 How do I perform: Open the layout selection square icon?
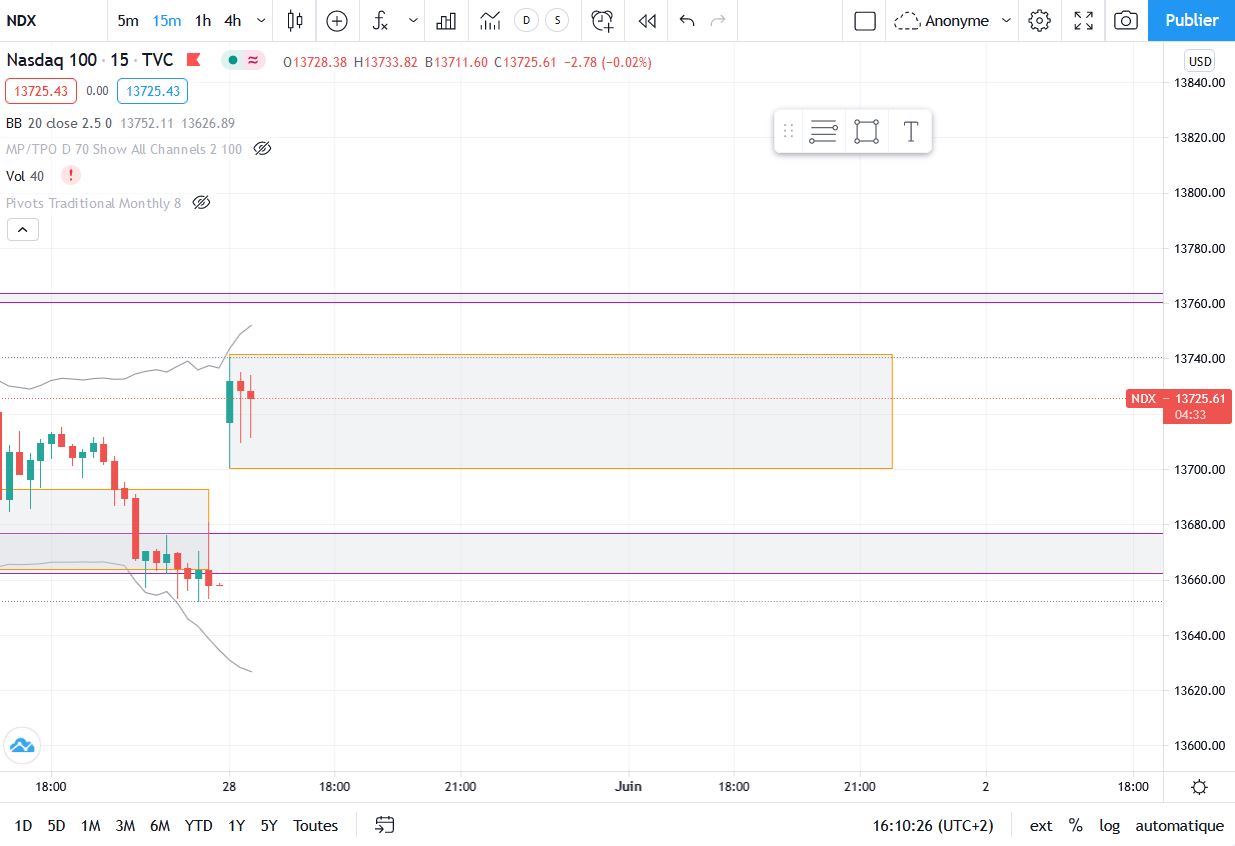click(865, 20)
